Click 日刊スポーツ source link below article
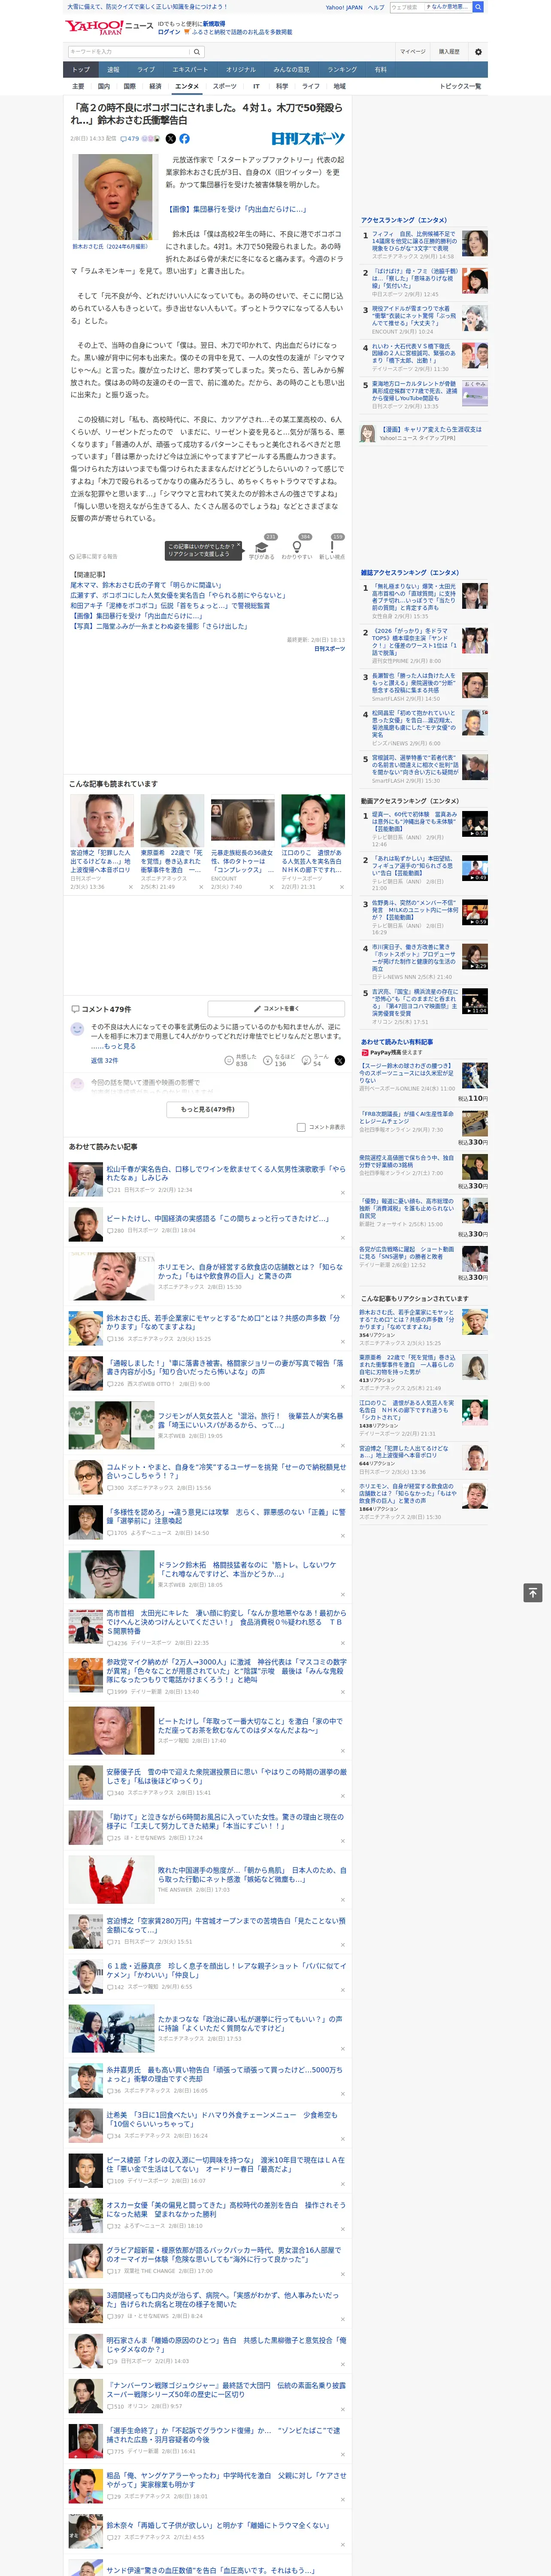Image resolution: width=551 pixels, height=2576 pixels. click(x=329, y=649)
